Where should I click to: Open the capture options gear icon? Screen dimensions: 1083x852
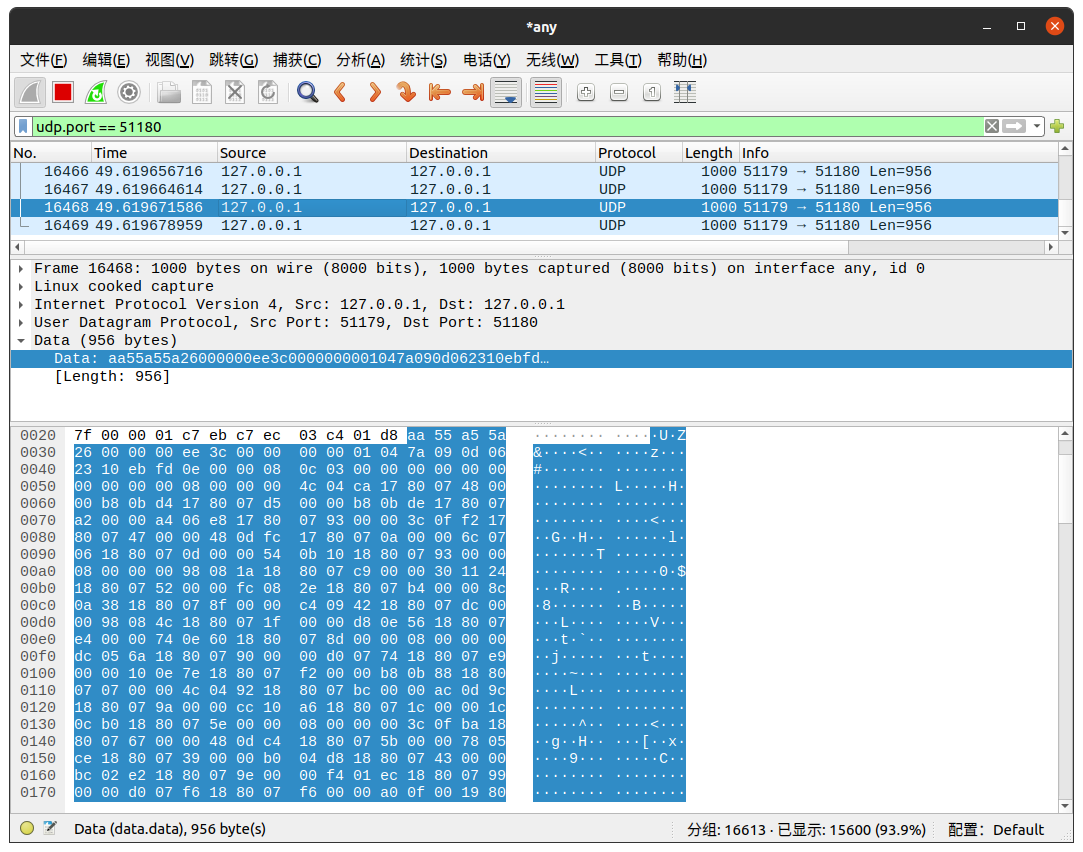point(129,92)
